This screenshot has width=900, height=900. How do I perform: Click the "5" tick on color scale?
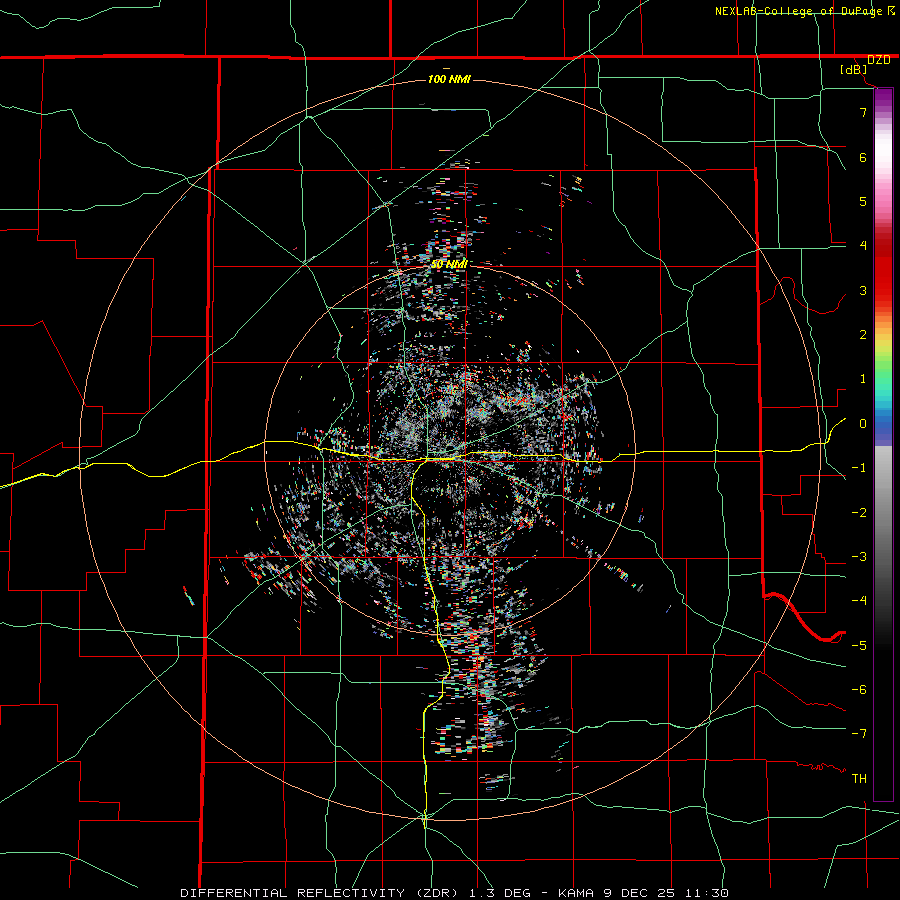863,201
